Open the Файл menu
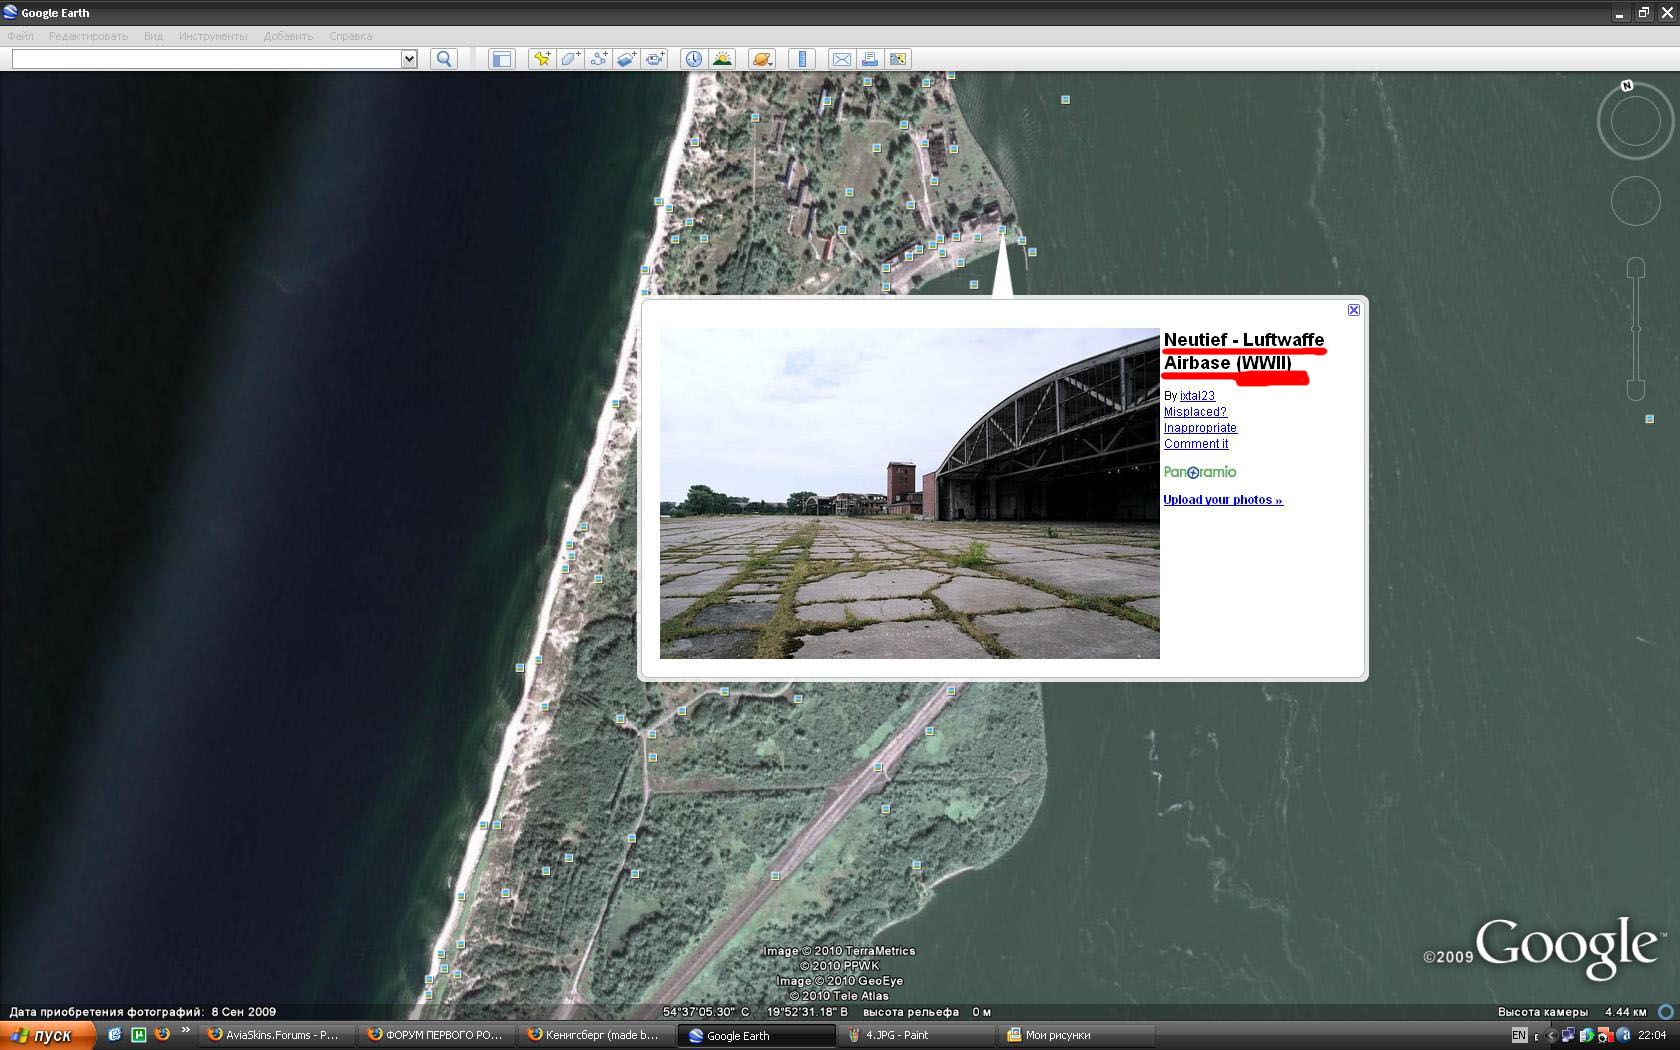The width and height of the screenshot is (1680, 1050). point(21,36)
